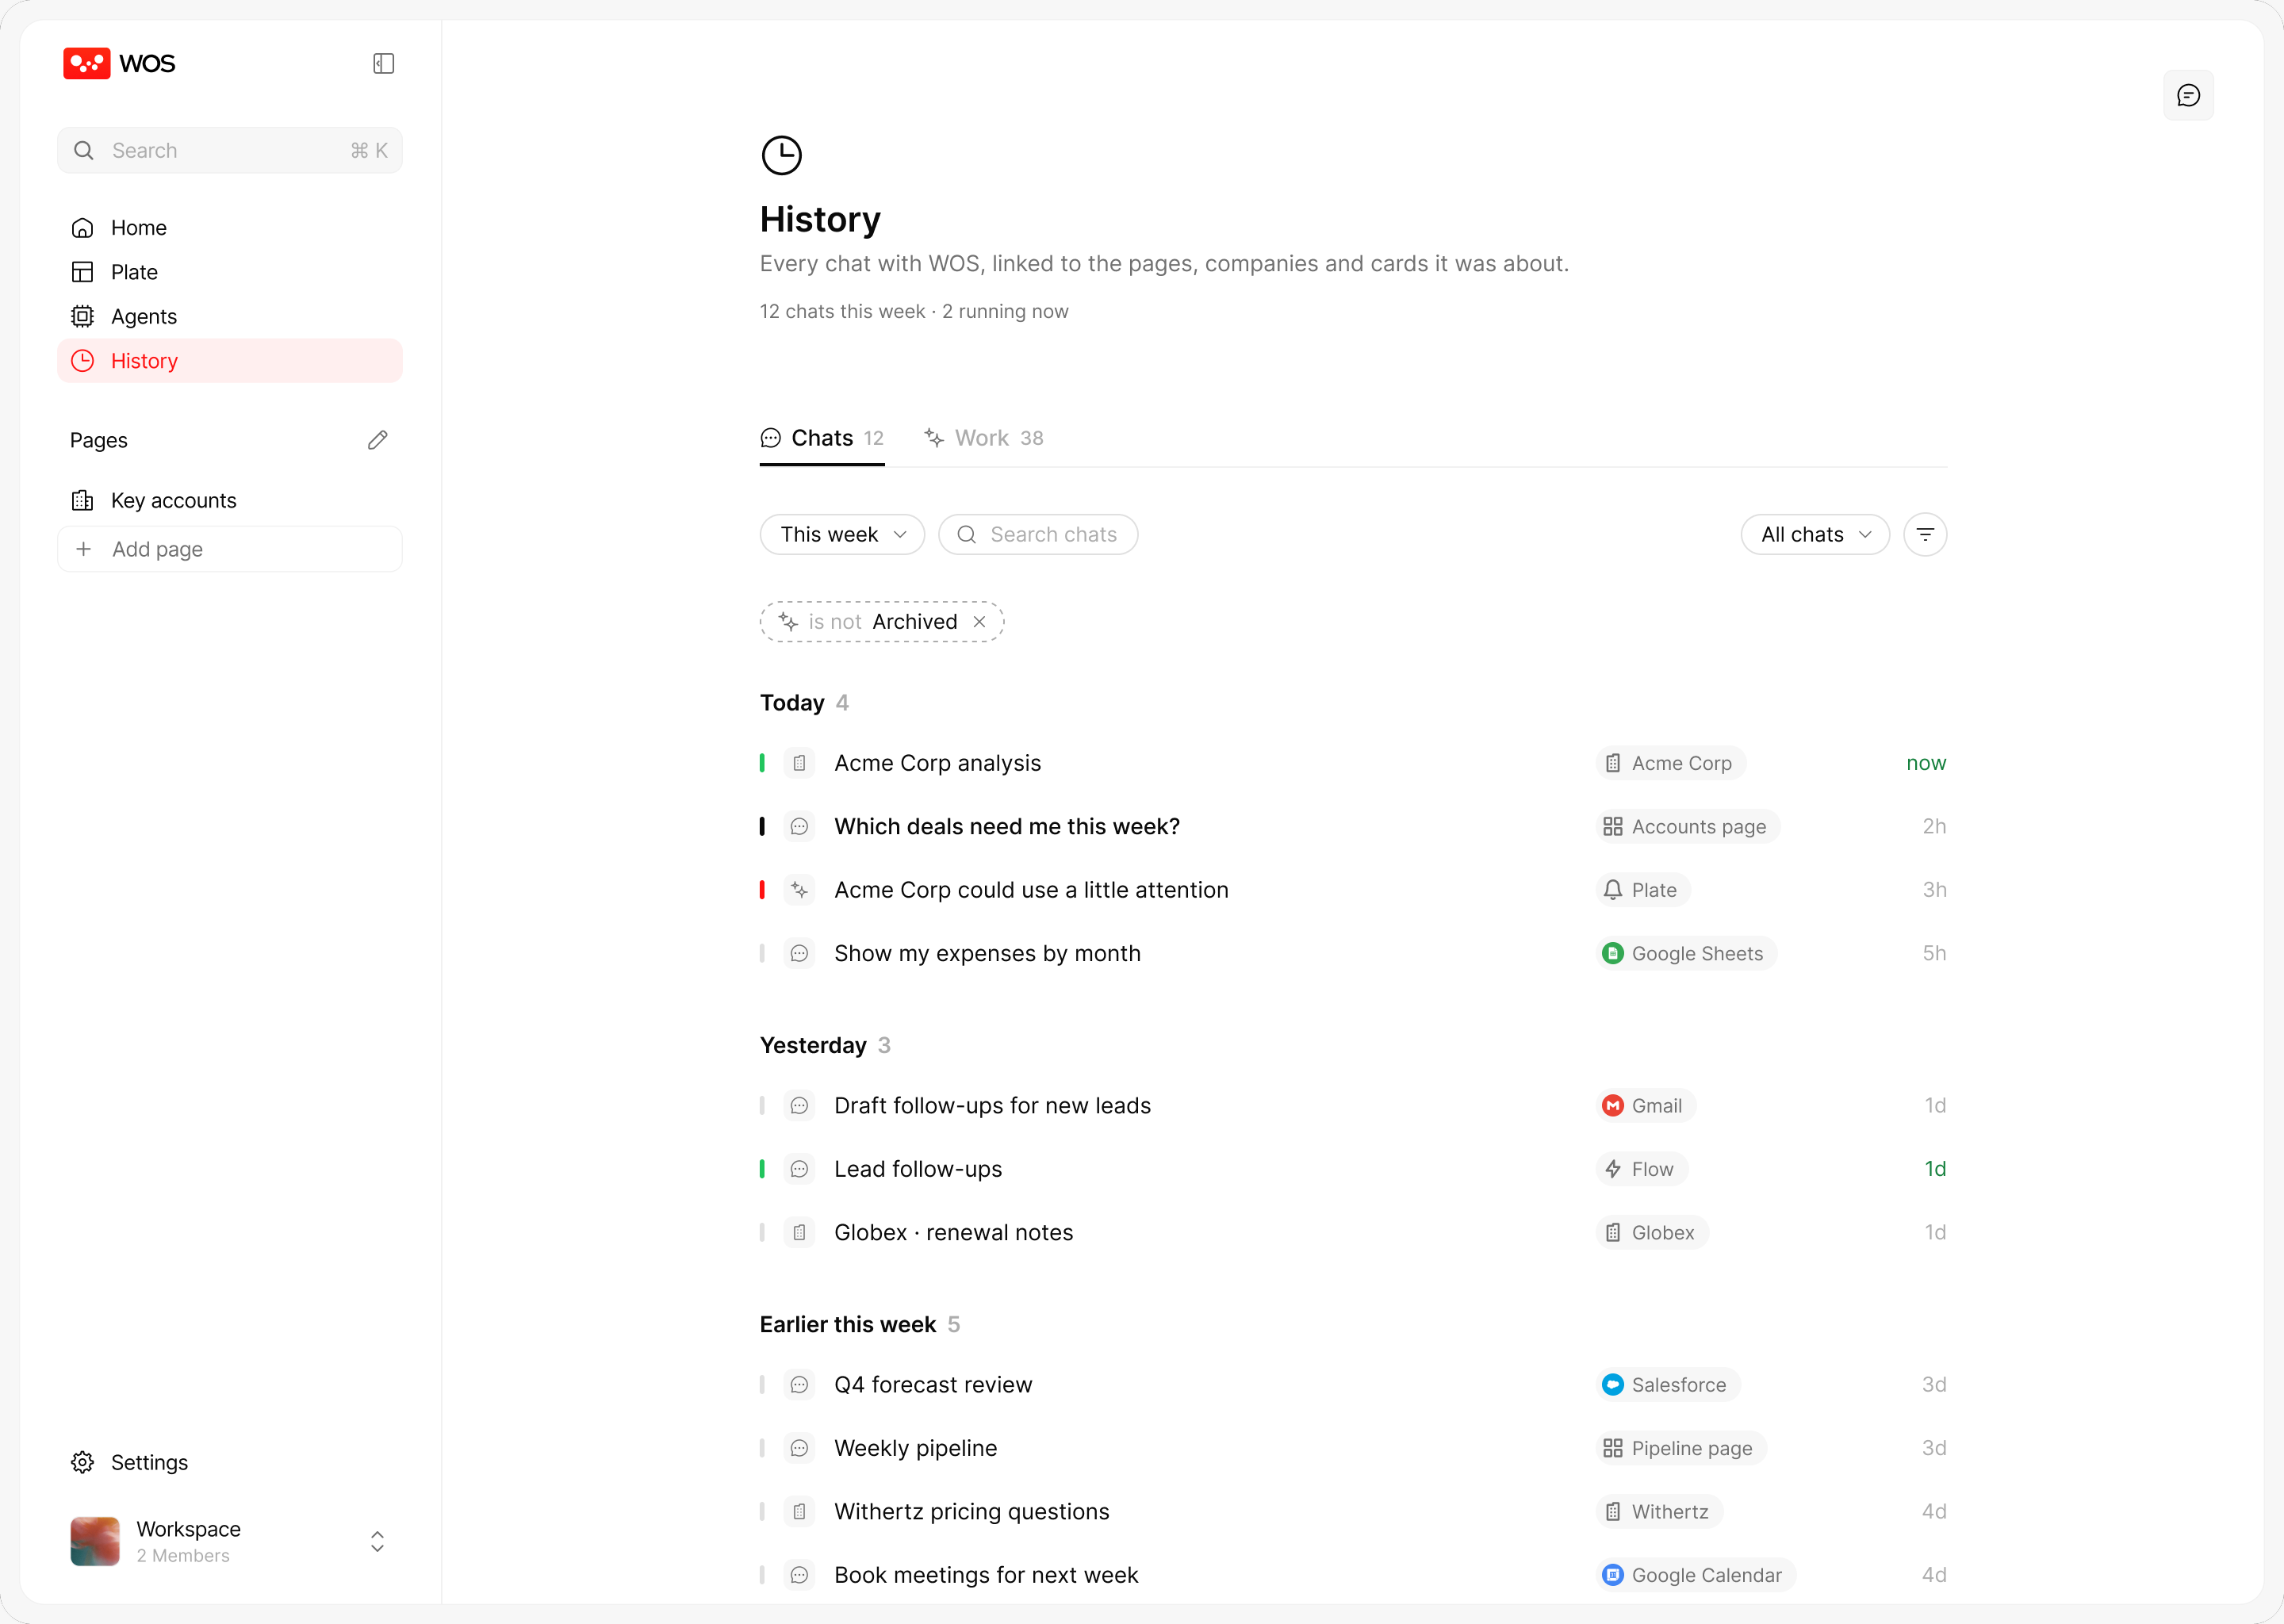Open 'Weekly pipeline' chat
The image size is (2284, 1624).
(x=915, y=1448)
